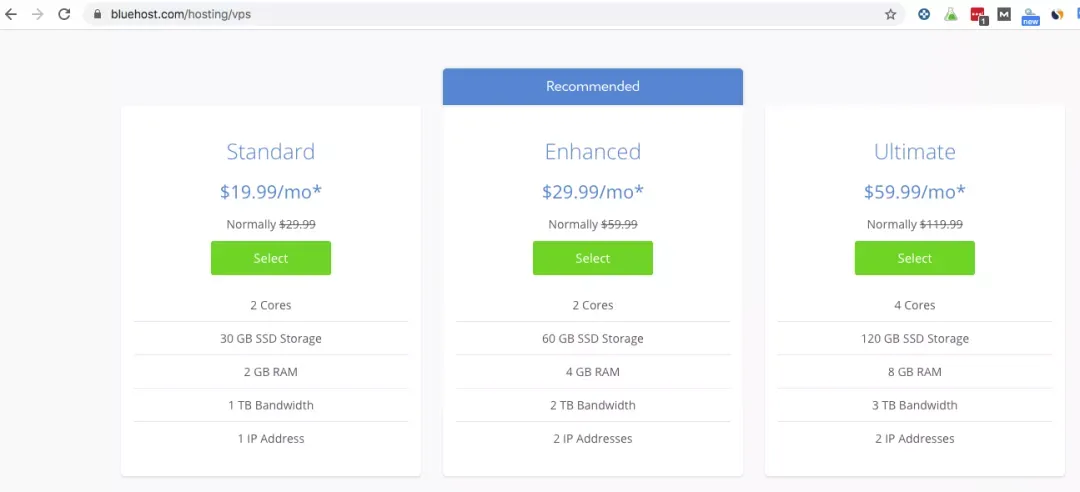Image resolution: width=1080 pixels, height=492 pixels.
Task: Select the Standard VPS plan
Action: (271, 258)
